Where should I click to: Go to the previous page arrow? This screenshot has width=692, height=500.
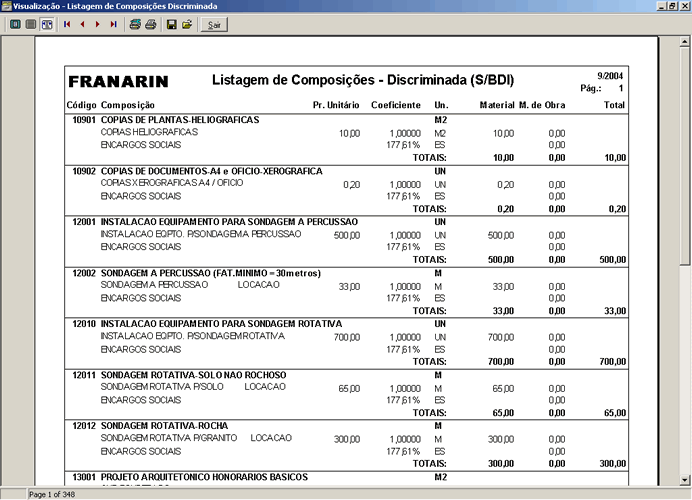83,24
